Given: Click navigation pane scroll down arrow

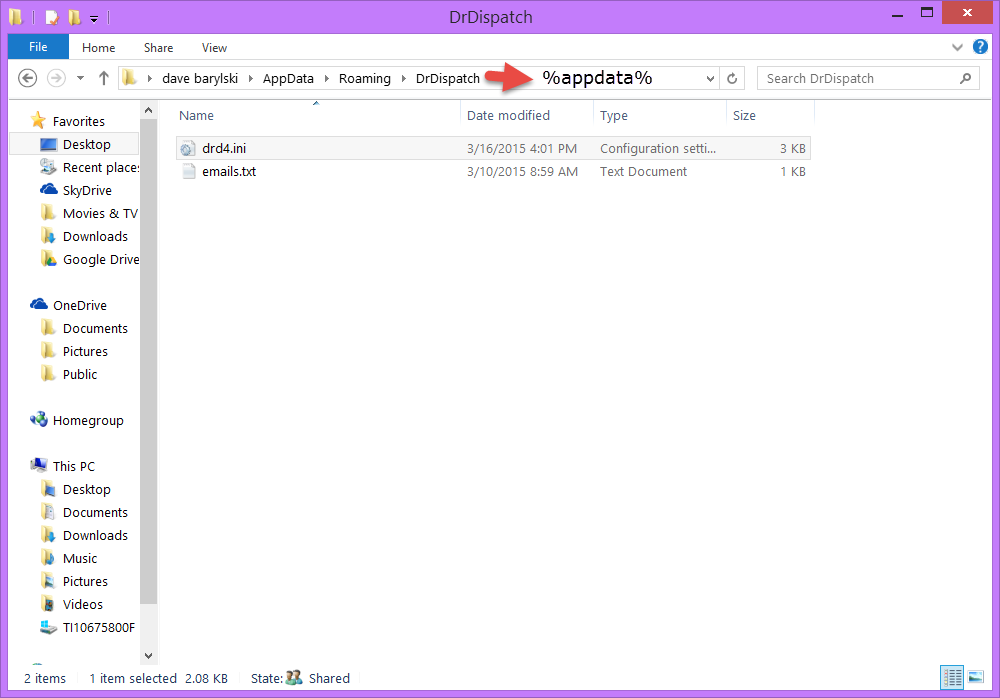Looking at the screenshot, I should click(149, 655).
